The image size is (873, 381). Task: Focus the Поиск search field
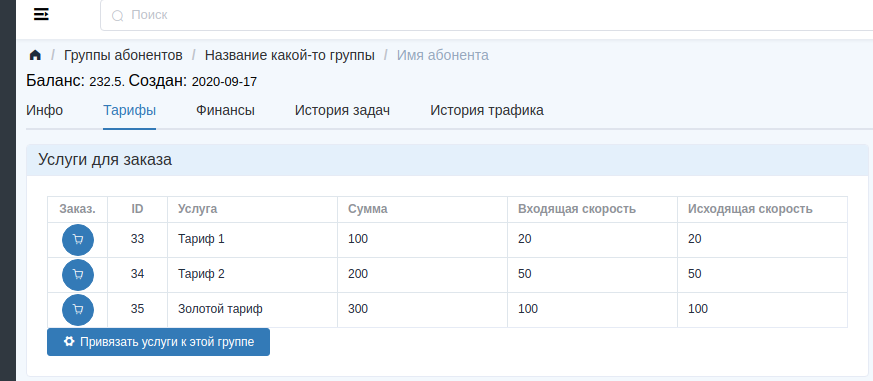pos(487,15)
